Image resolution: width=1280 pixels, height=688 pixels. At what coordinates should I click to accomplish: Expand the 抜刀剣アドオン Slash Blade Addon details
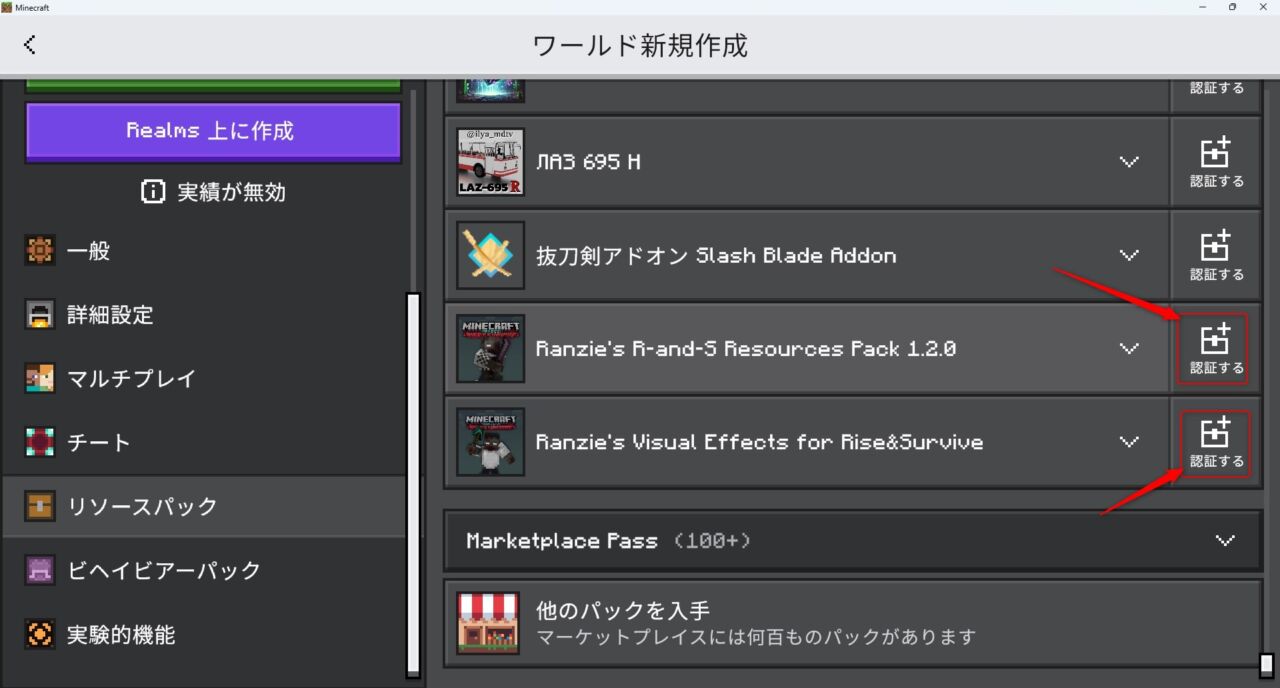coord(1129,255)
